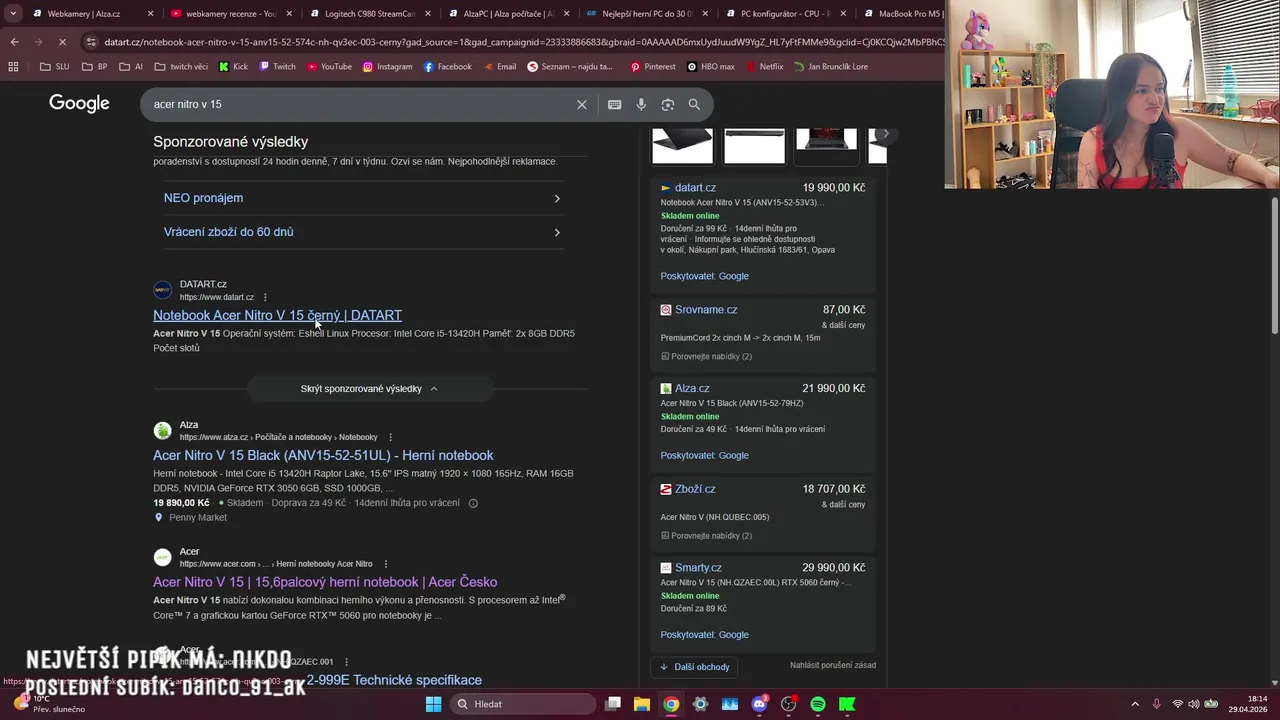1280x720 pixels.
Task: Open more options for DATART.cz result
Action: pos(265,297)
